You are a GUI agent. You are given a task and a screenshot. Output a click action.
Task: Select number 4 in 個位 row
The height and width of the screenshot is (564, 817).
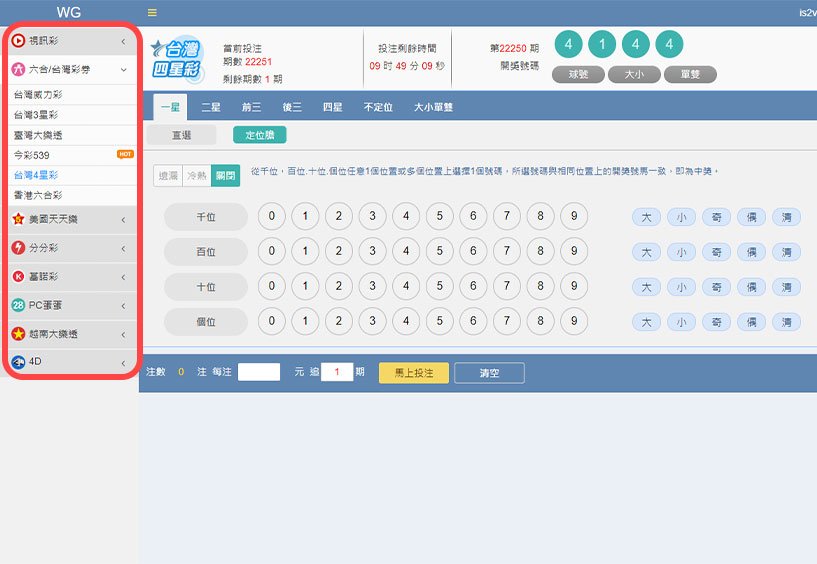click(x=406, y=321)
